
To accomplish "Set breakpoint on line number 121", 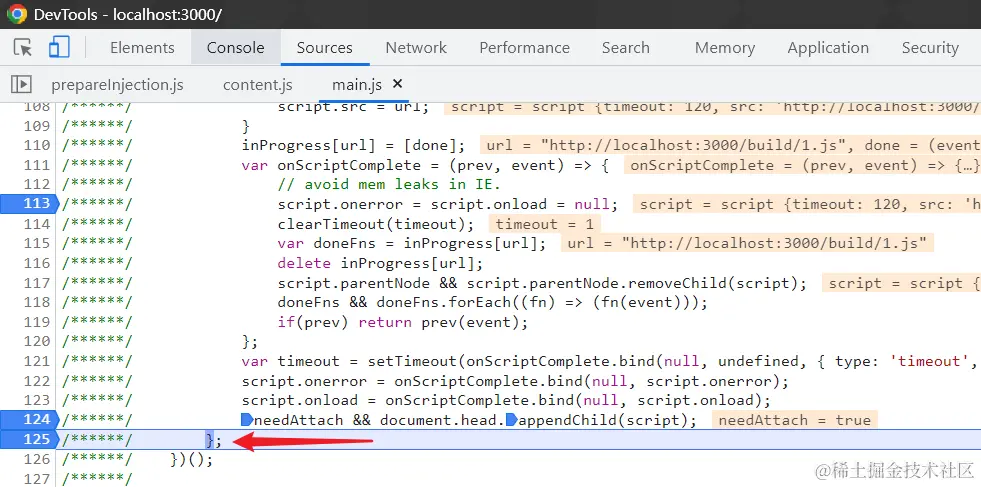I will [x=36, y=361].
